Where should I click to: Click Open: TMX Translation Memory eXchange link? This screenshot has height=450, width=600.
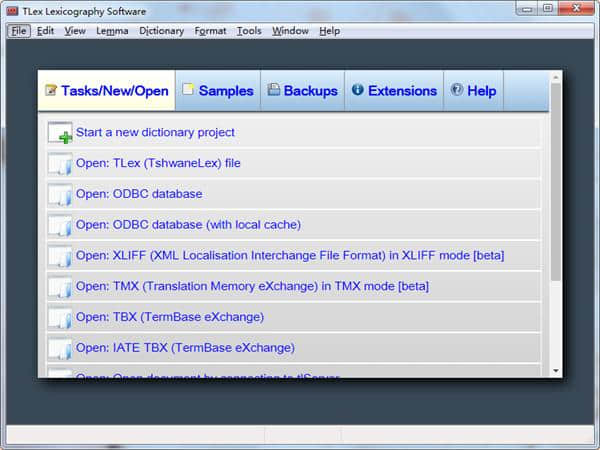tap(252, 286)
